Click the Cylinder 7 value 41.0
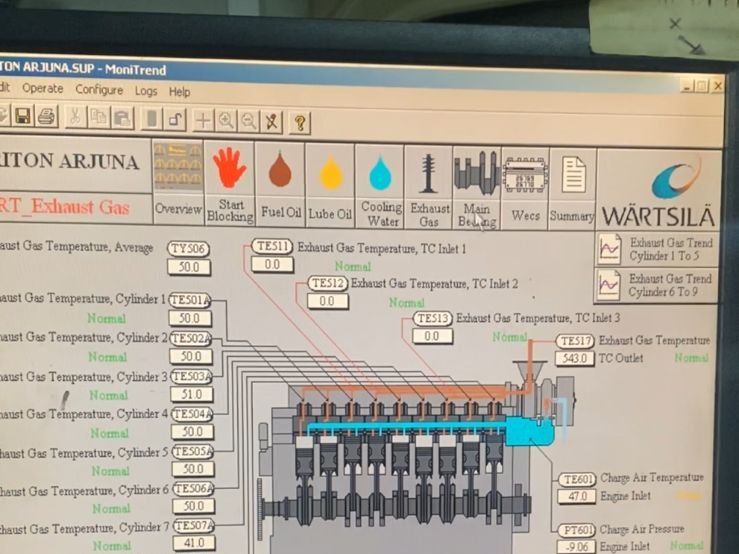The height and width of the screenshot is (554, 739). [x=194, y=543]
